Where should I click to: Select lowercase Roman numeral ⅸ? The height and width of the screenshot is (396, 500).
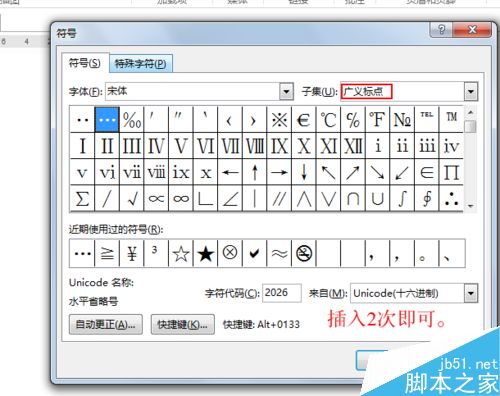click(x=181, y=172)
